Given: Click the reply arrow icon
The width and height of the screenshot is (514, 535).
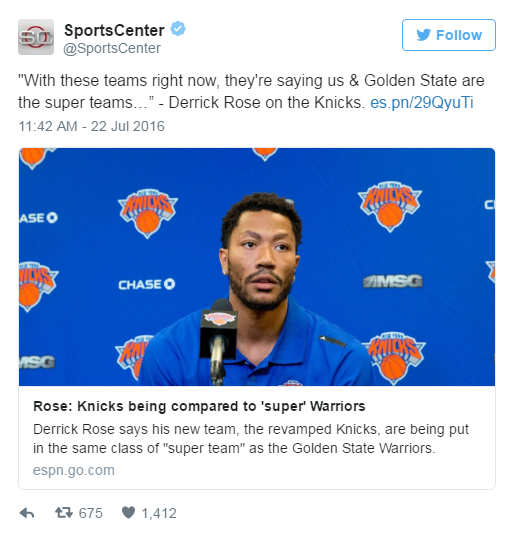Looking at the screenshot, I should pyautogui.click(x=27, y=513).
